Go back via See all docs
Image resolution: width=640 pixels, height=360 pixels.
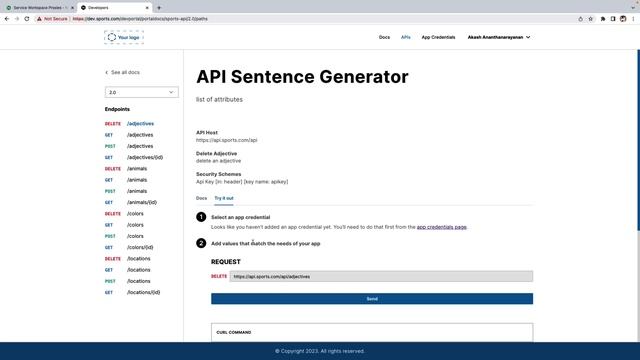(122, 72)
